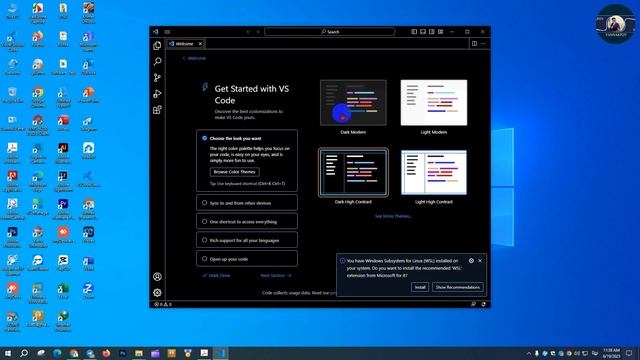Click the title bar Search field
640x360 pixels.
click(x=329, y=32)
